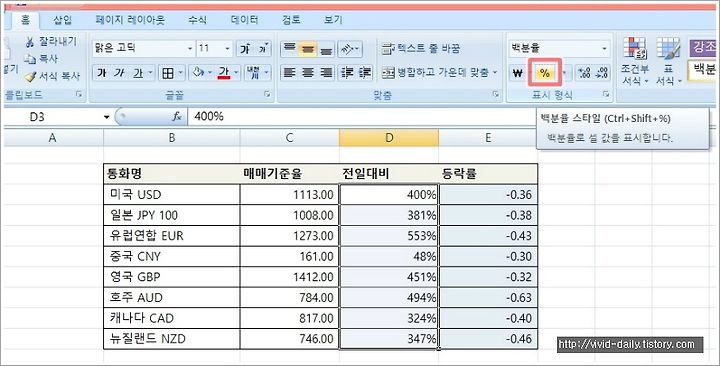
Task: Click the Copy (복사) button
Action: [41, 59]
